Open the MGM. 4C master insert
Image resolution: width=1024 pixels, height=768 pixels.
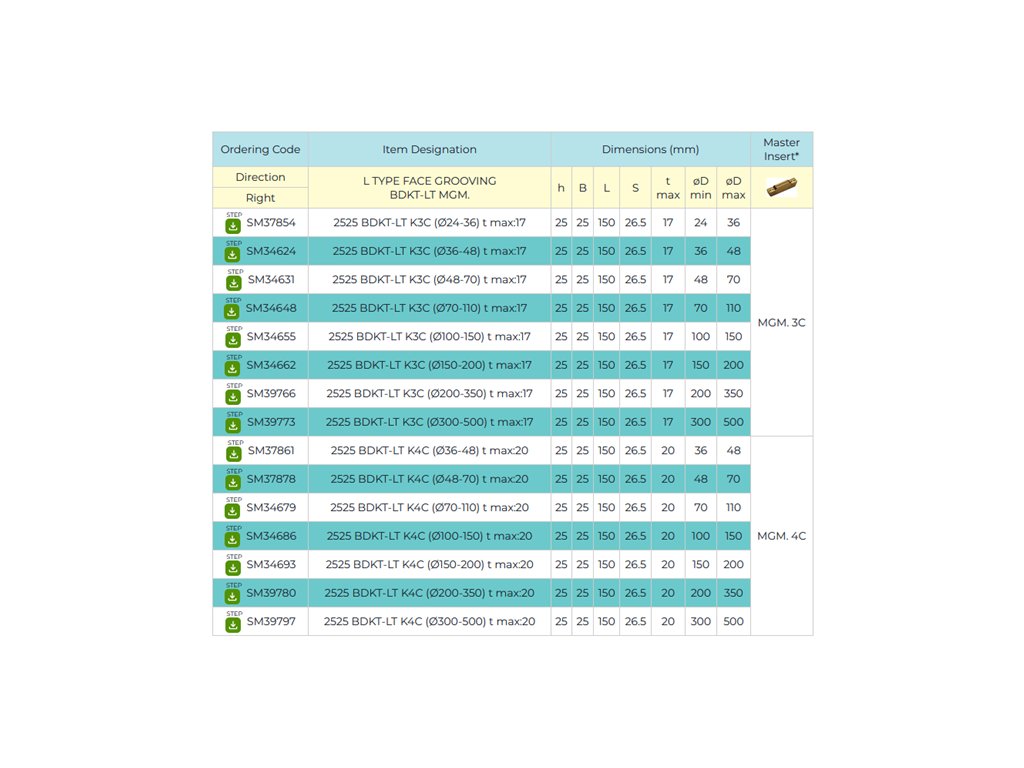click(781, 536)
